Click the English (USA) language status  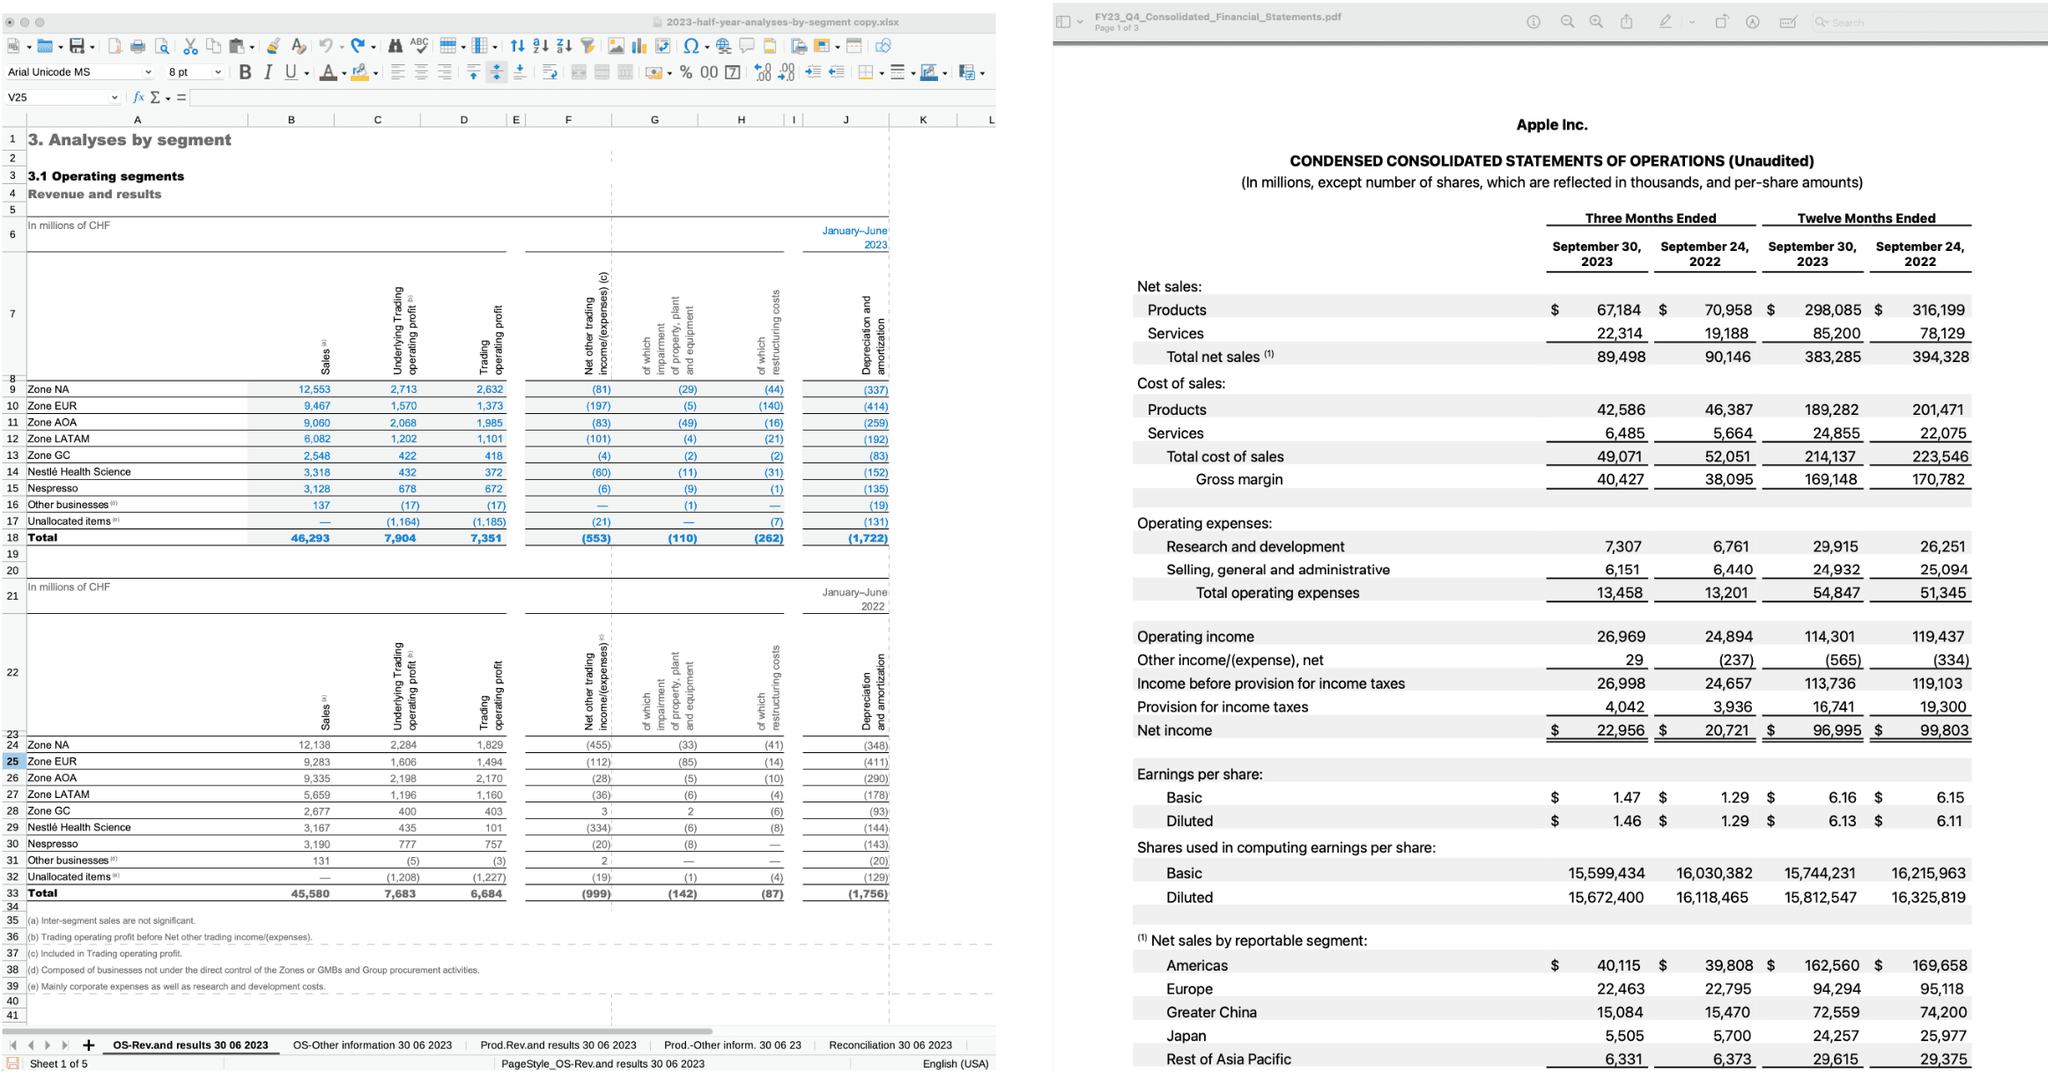point(955,1063)
